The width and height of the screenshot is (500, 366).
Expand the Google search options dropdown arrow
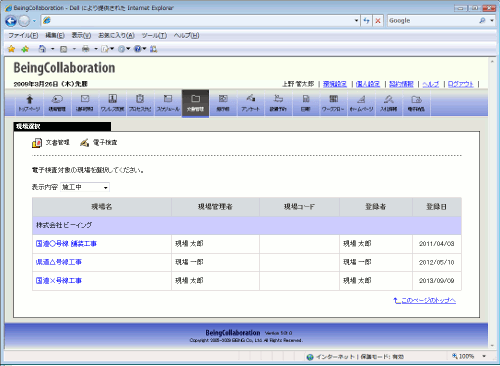click(x=492, y=21)
